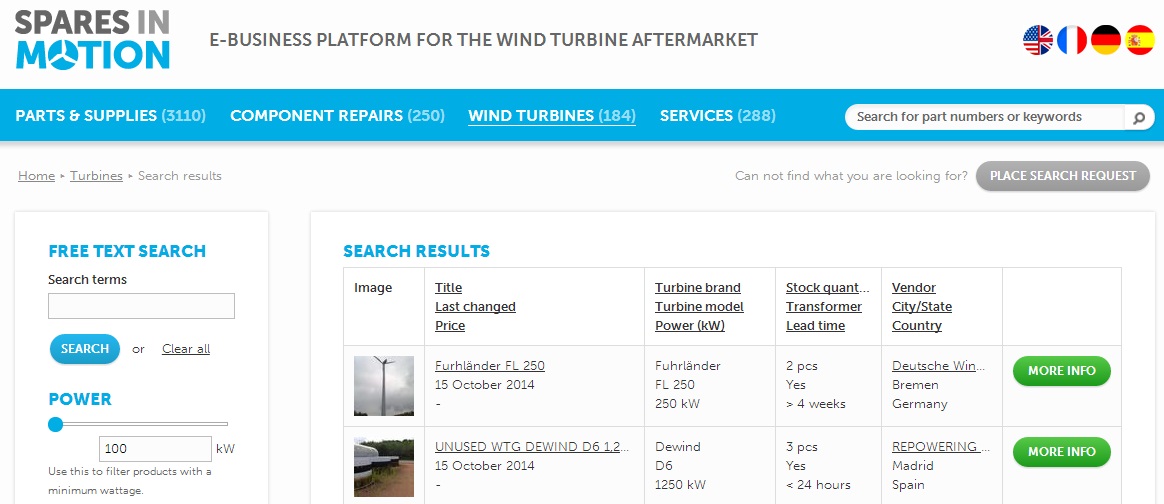Image resolution: width=1164 pixels, height=504 pixels.
Task: Switch language to English flag
Action: coord(1038,40)
